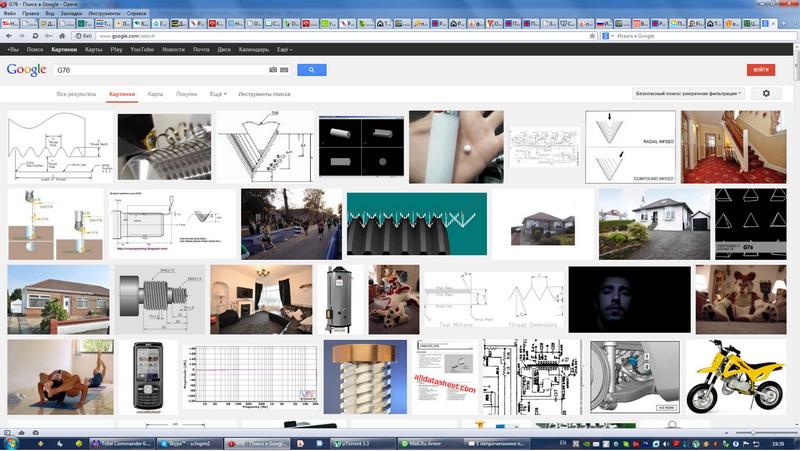800x451 pixels.
Task: Expand the 'Ещё' menu in the black Google bar
Action: tap(284, 49)
